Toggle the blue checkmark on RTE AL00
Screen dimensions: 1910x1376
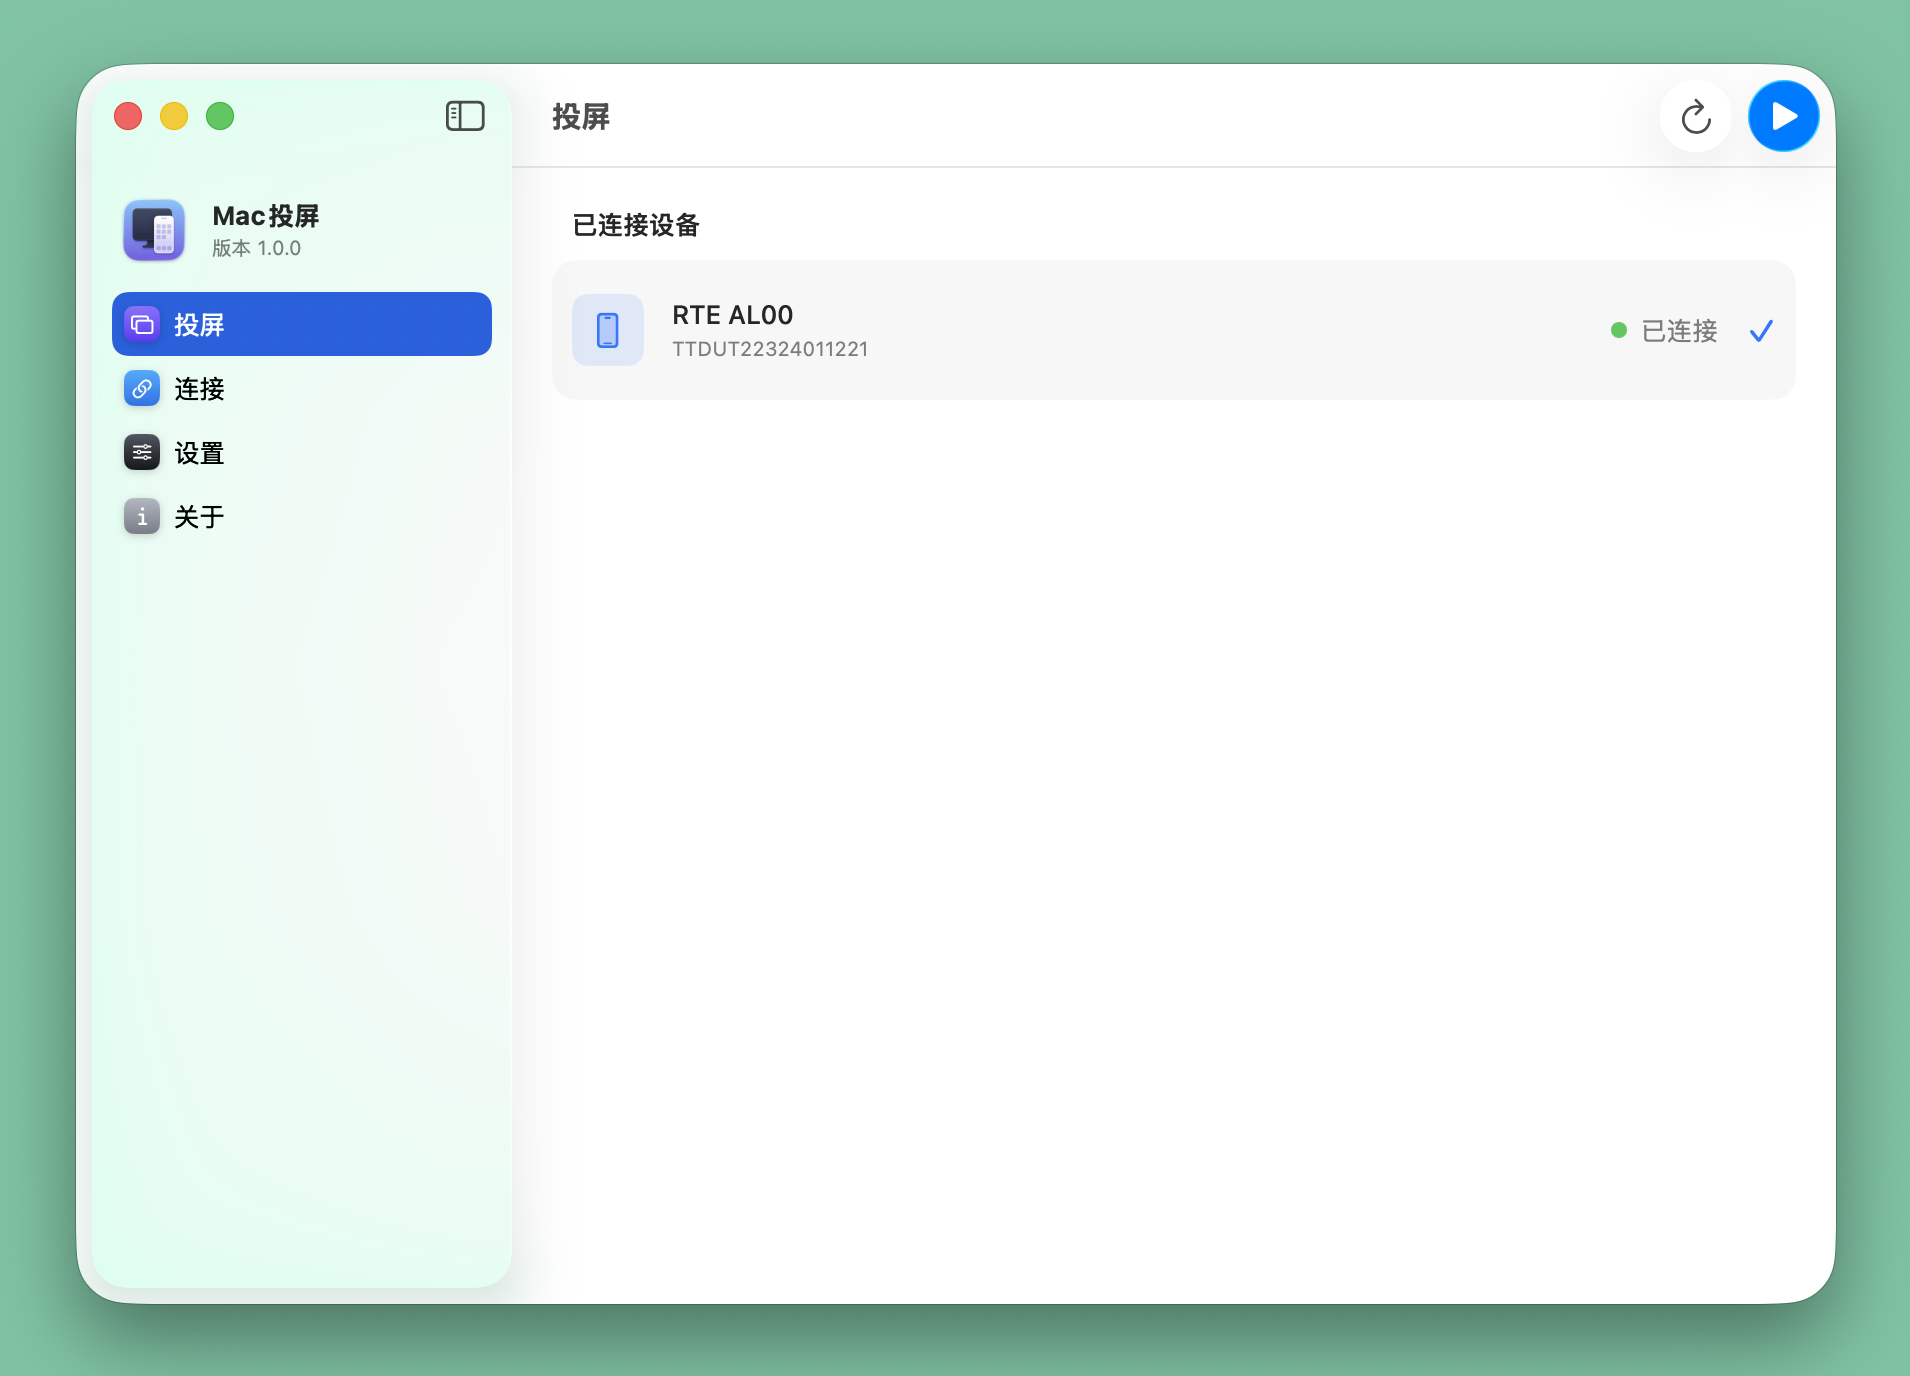pyautogui.click(x=1761, y=330)
